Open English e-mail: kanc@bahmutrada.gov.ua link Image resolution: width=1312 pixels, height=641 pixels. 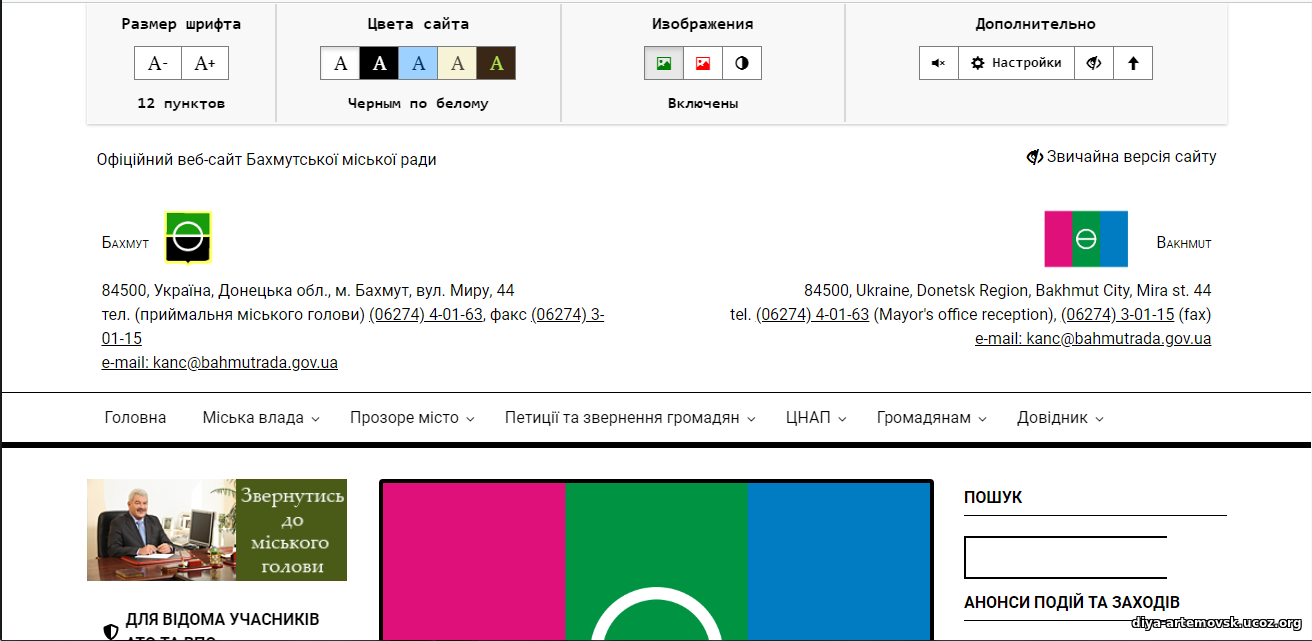click(1093, 339)
